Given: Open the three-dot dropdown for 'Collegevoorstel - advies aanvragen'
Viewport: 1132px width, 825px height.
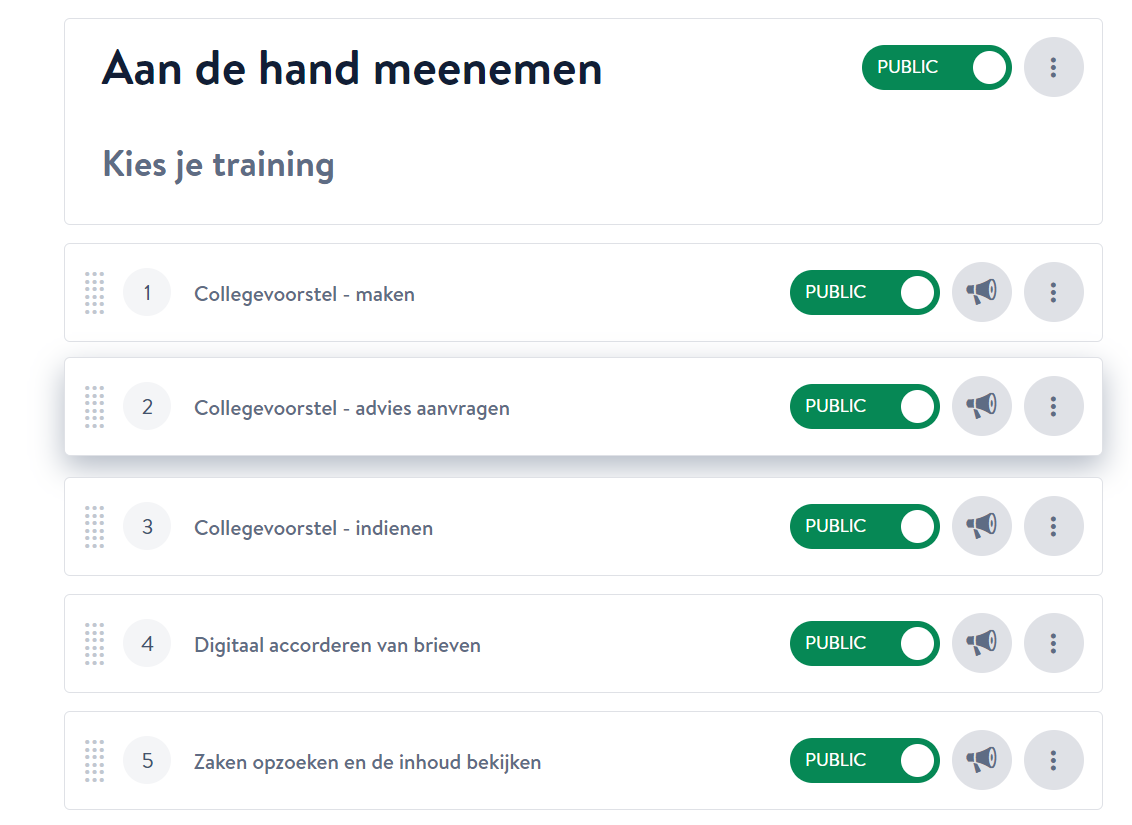Looking at the screenshot, I should (1054, 406).
